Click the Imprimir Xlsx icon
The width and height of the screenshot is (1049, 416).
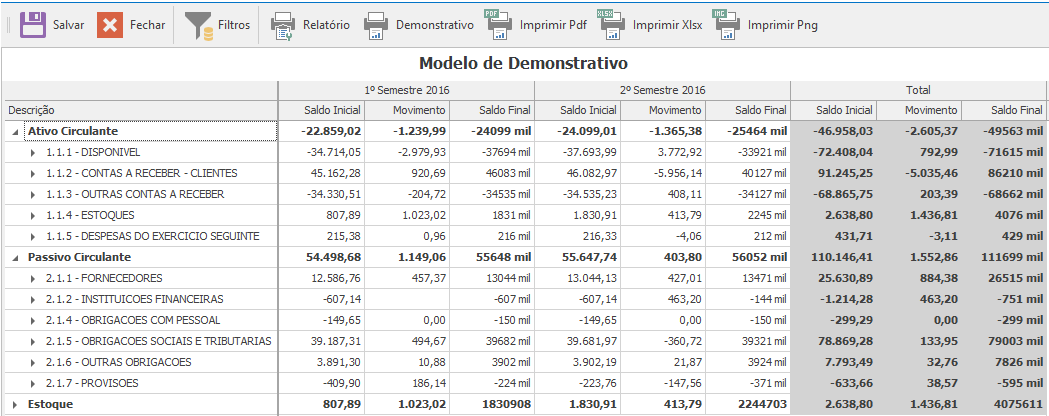coord(611,24)
